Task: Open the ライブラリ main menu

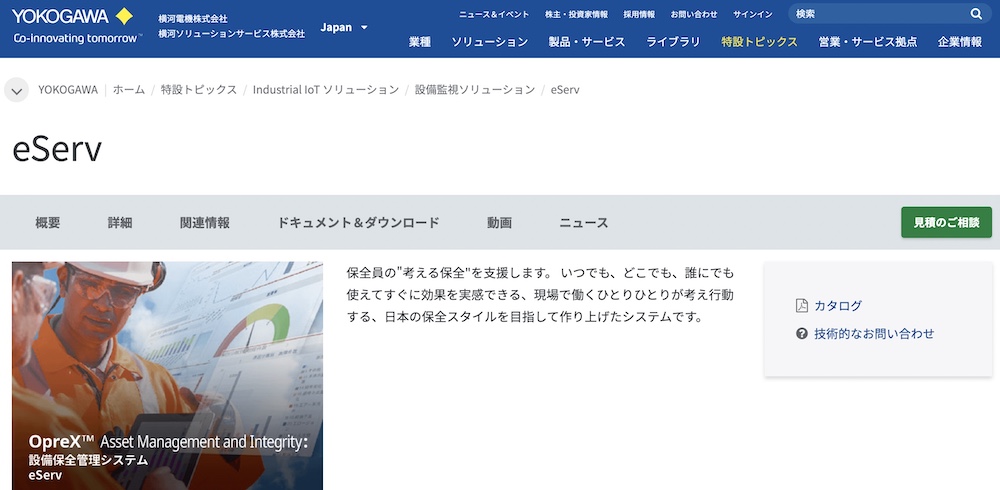Action: tap(673, 42)
